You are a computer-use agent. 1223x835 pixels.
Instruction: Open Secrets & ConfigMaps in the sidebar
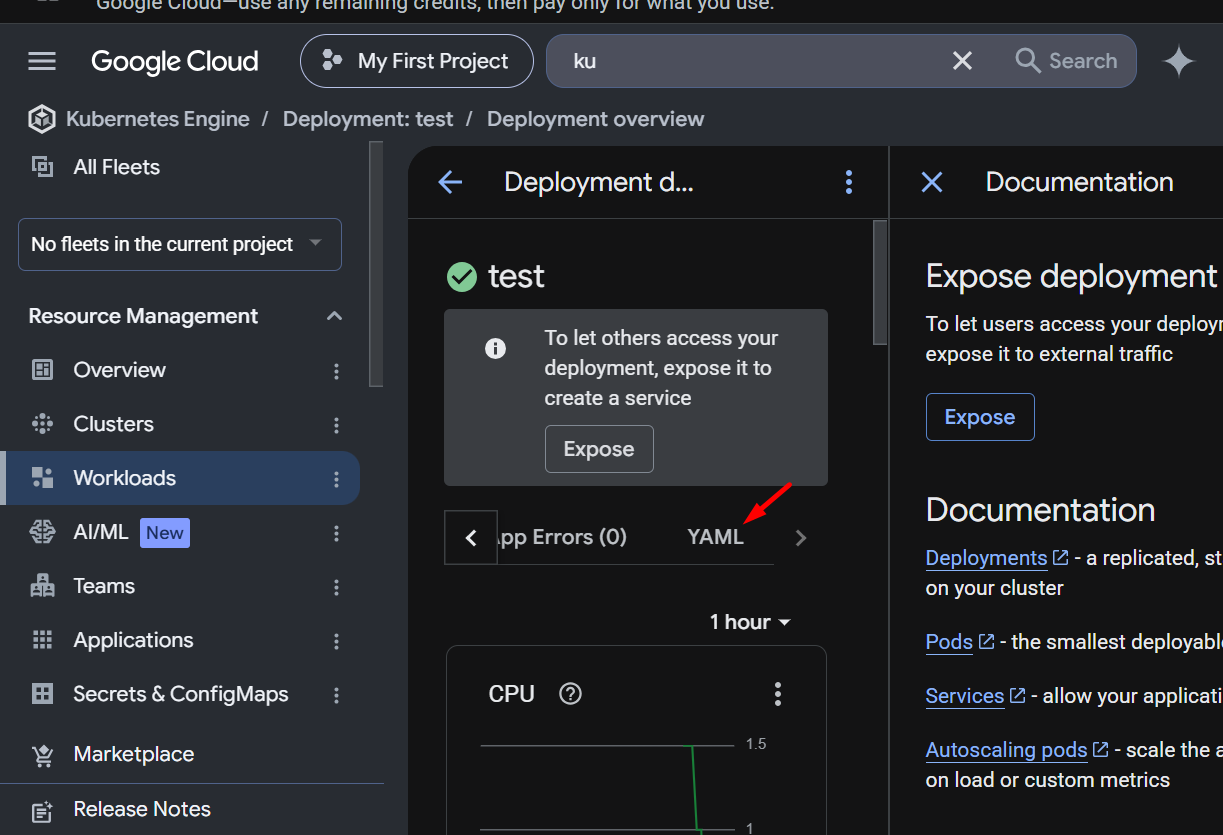point(181,694)
